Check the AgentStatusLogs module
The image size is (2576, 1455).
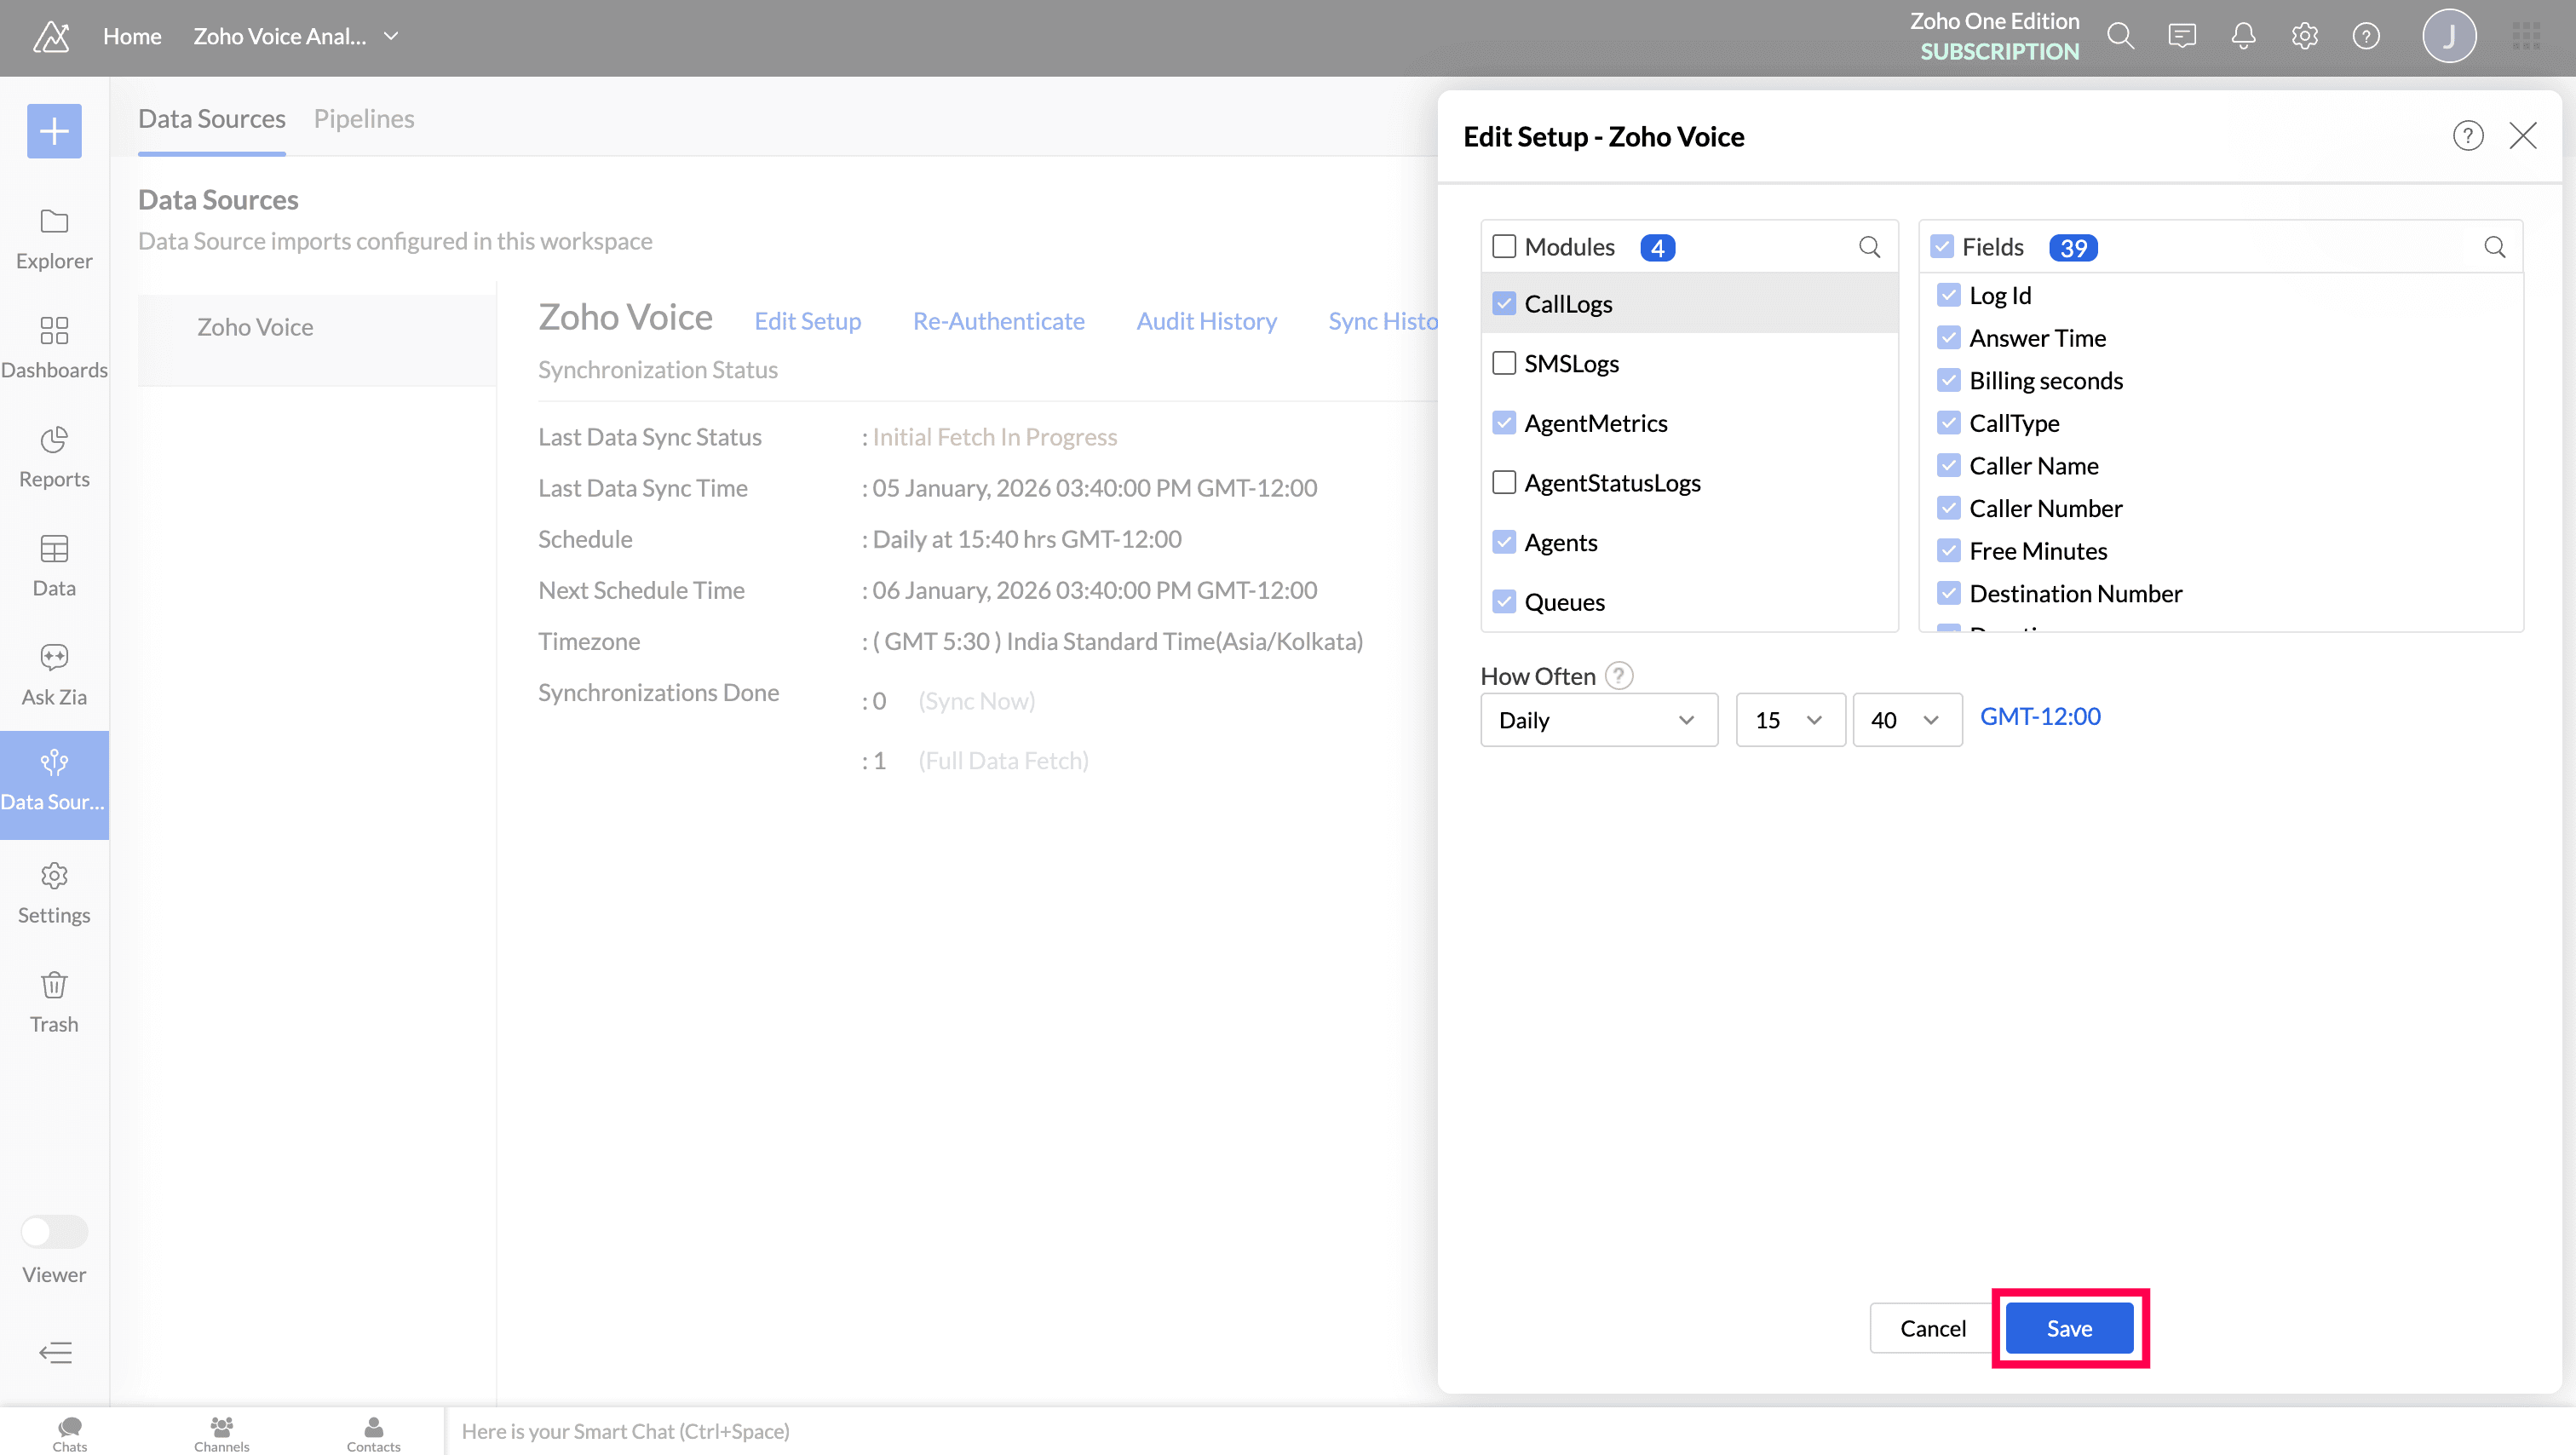coord(1503,483)
